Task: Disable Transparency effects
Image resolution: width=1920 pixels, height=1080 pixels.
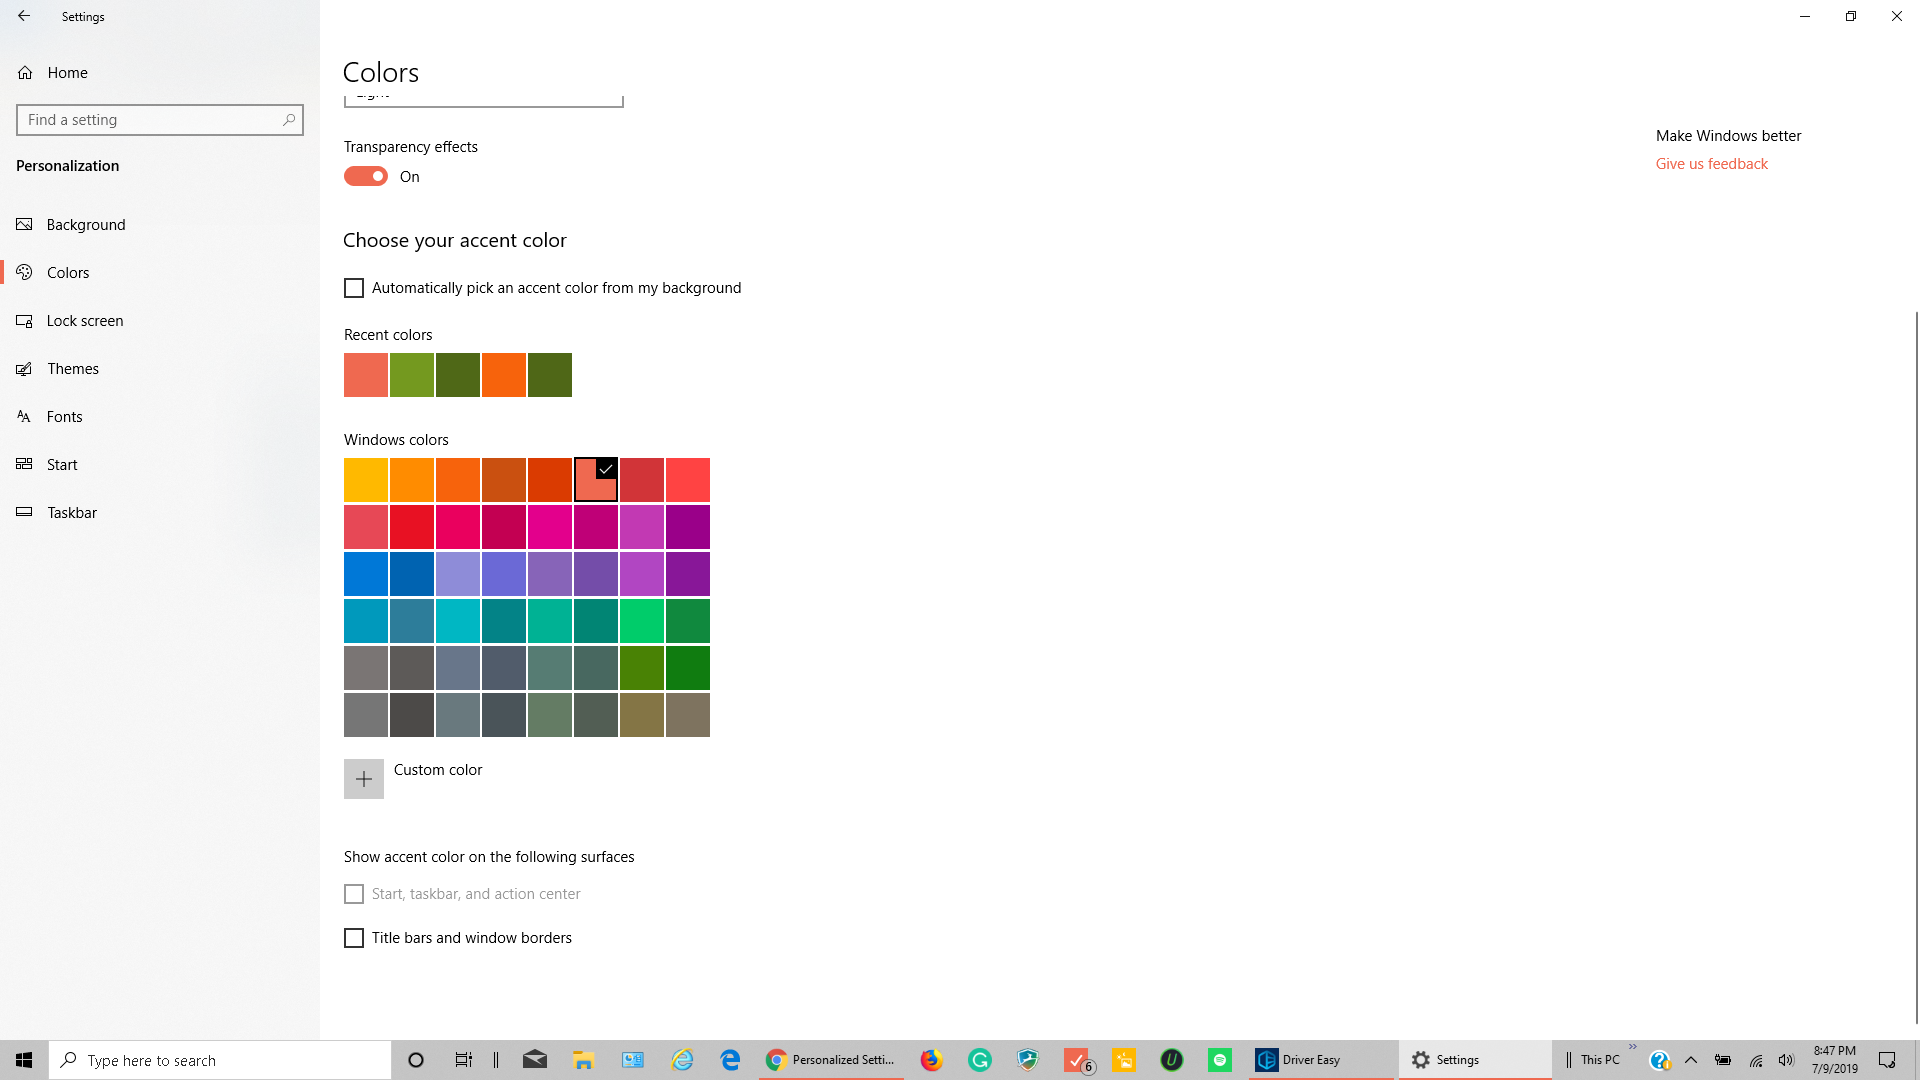Action: pos(365,175)
